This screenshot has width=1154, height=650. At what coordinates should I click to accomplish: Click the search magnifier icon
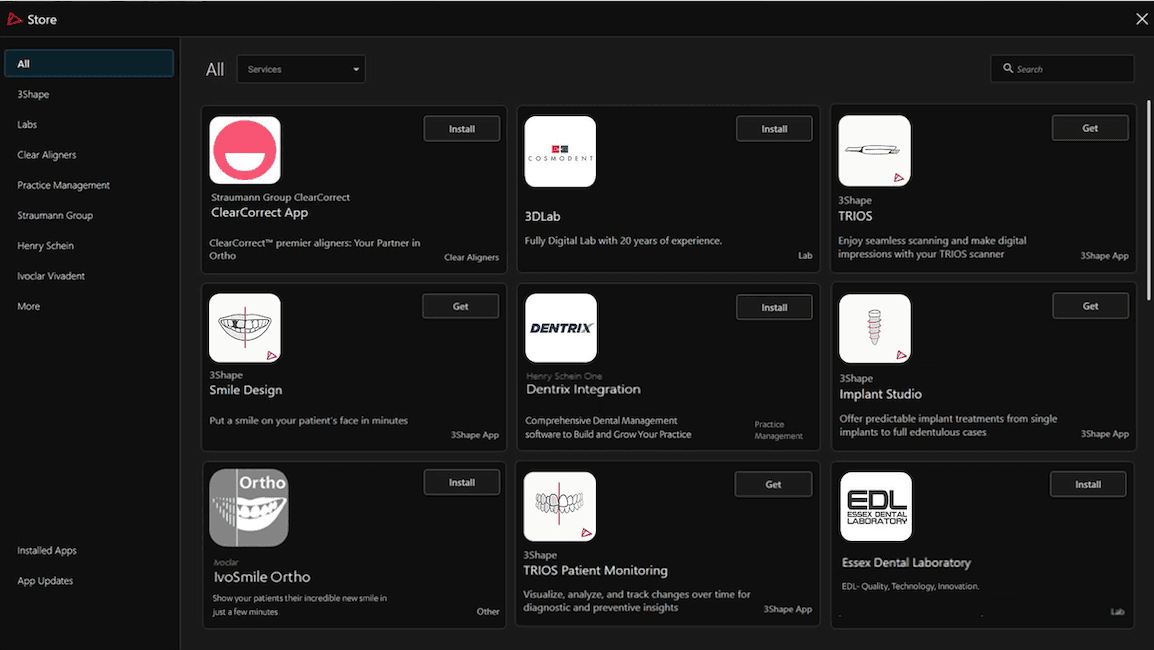click(1008, 68)
